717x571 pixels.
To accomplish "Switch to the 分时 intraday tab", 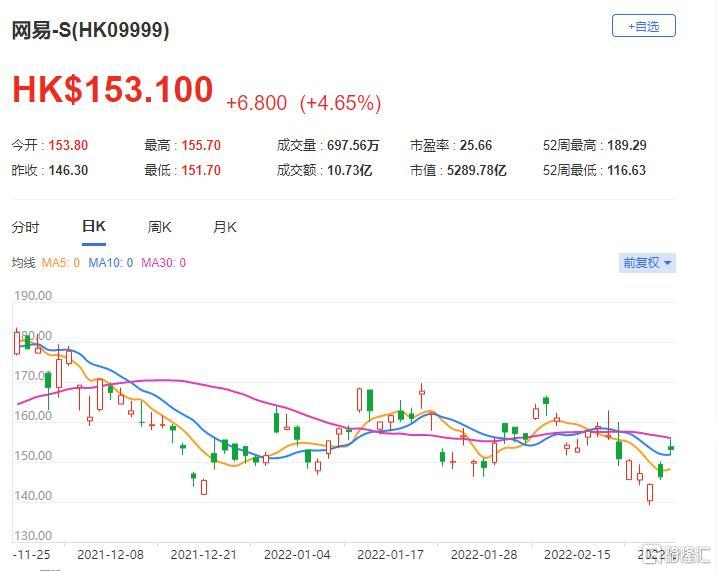I will [26, 227].
